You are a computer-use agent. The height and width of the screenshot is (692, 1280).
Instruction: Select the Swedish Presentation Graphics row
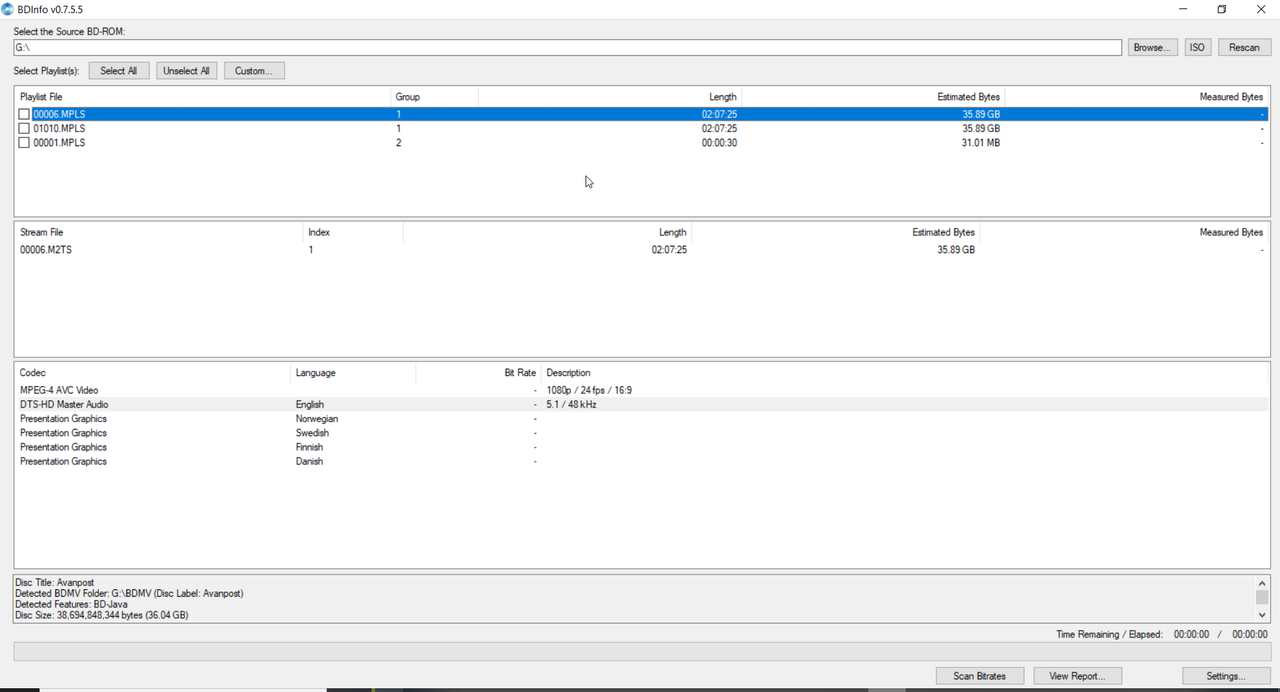641,433
